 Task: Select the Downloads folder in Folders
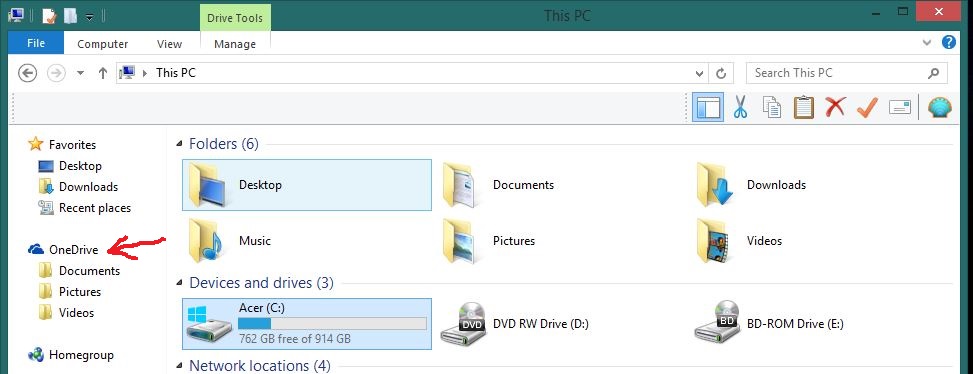pyautogui.click(x=751, y=185)
